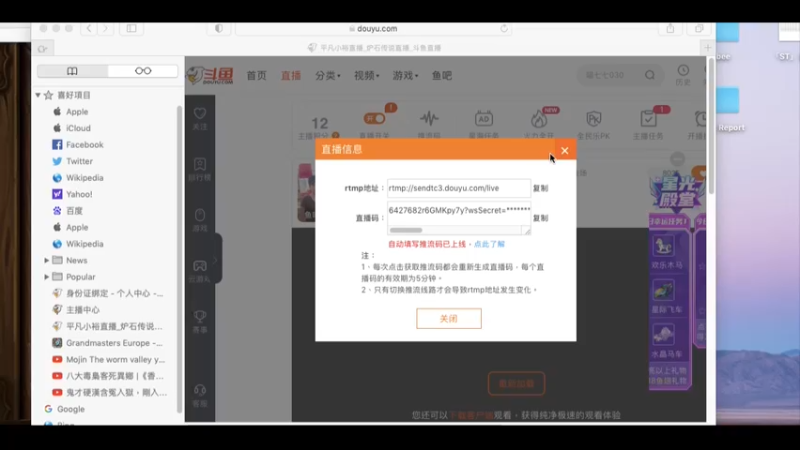Go forward with Safari's forward arrow
This screenshot has width=800, height=450.
pyautogui.click(x=105, y=29)
